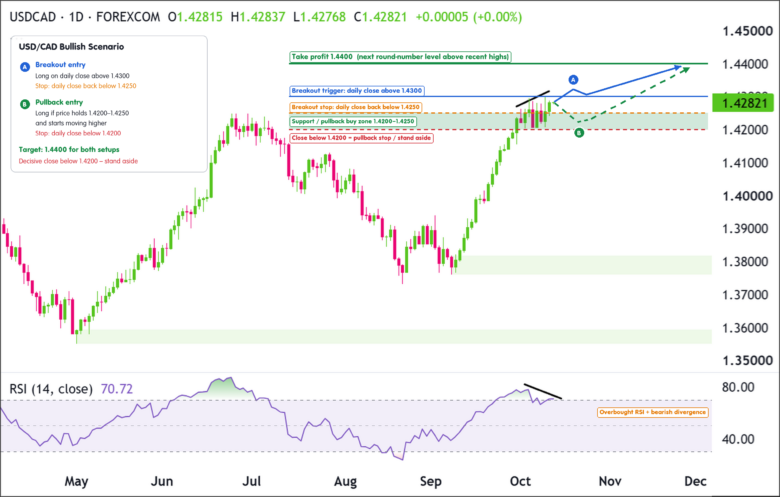Click the blue A circle beside Breakout entry
The image size is (780, 497).
pyautogui.click(x=25, y=67)
